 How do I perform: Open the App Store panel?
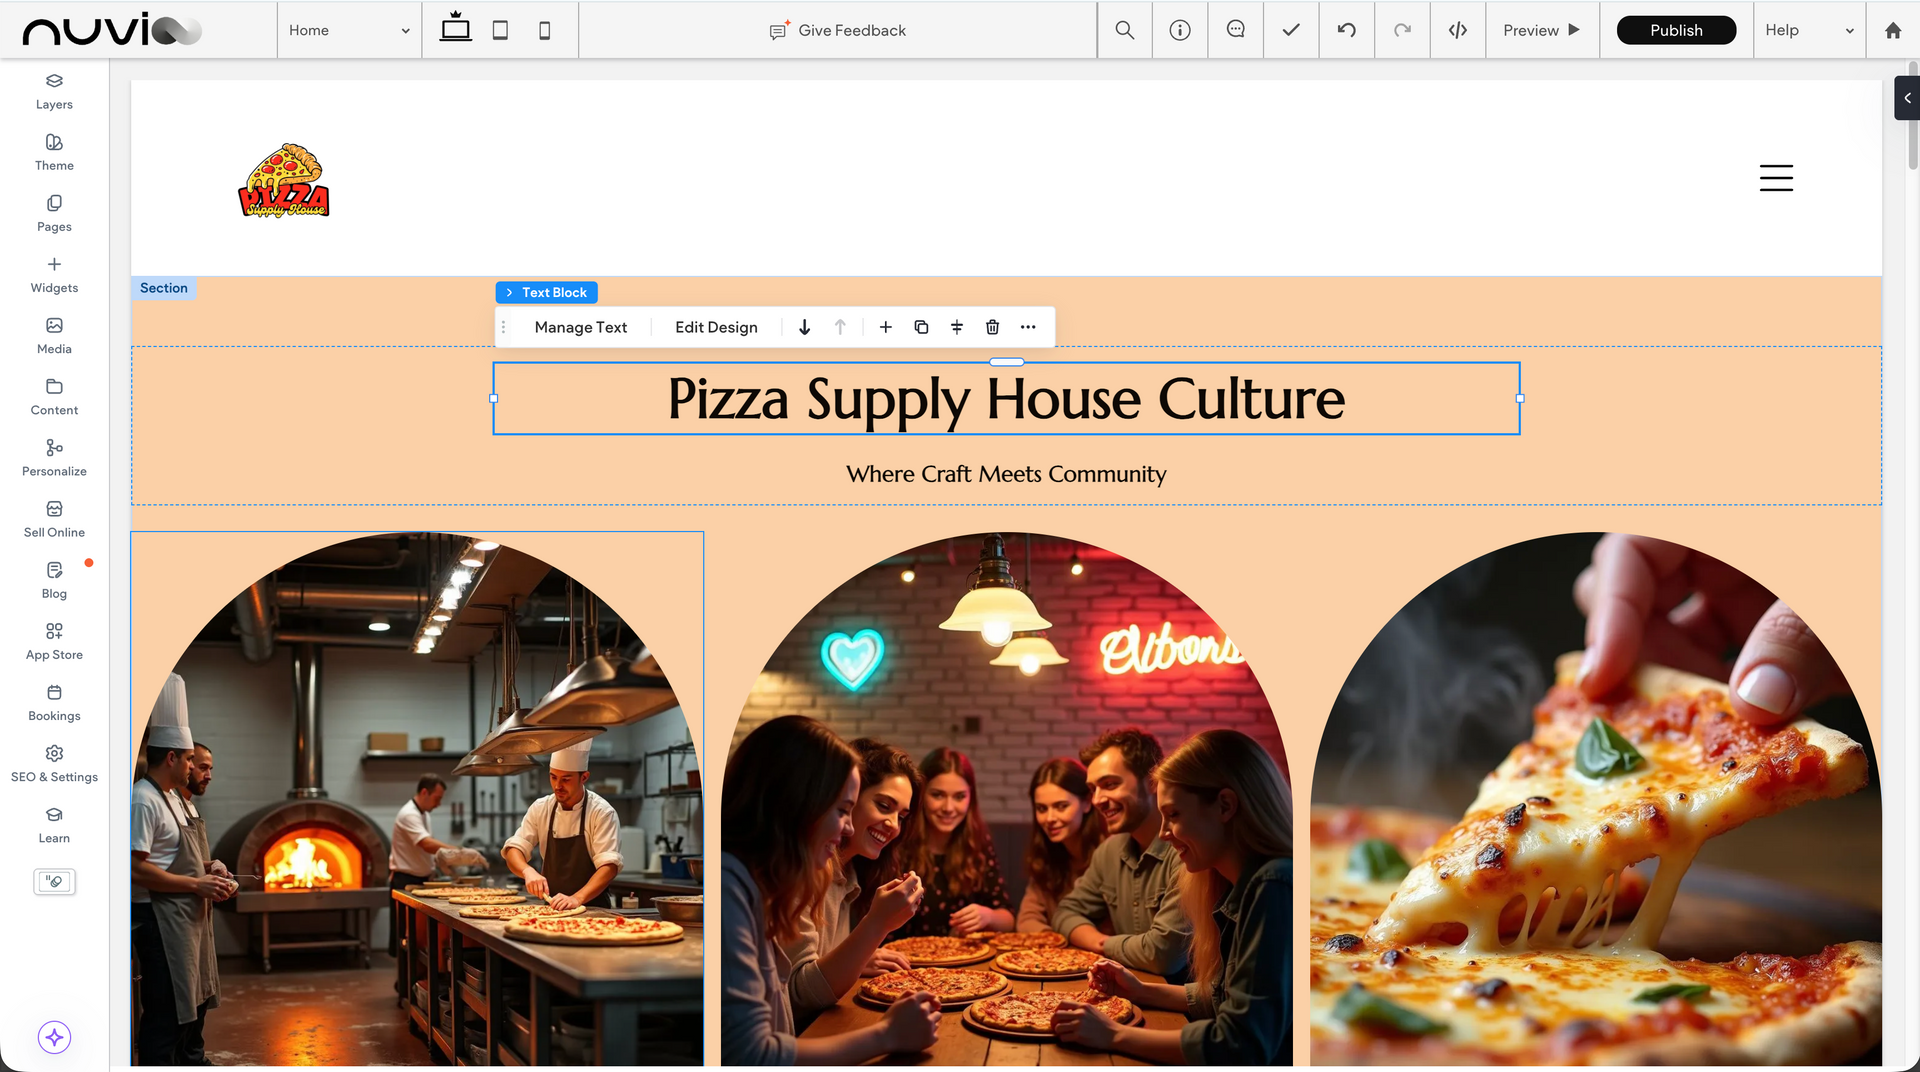click(x=54, y=640)
